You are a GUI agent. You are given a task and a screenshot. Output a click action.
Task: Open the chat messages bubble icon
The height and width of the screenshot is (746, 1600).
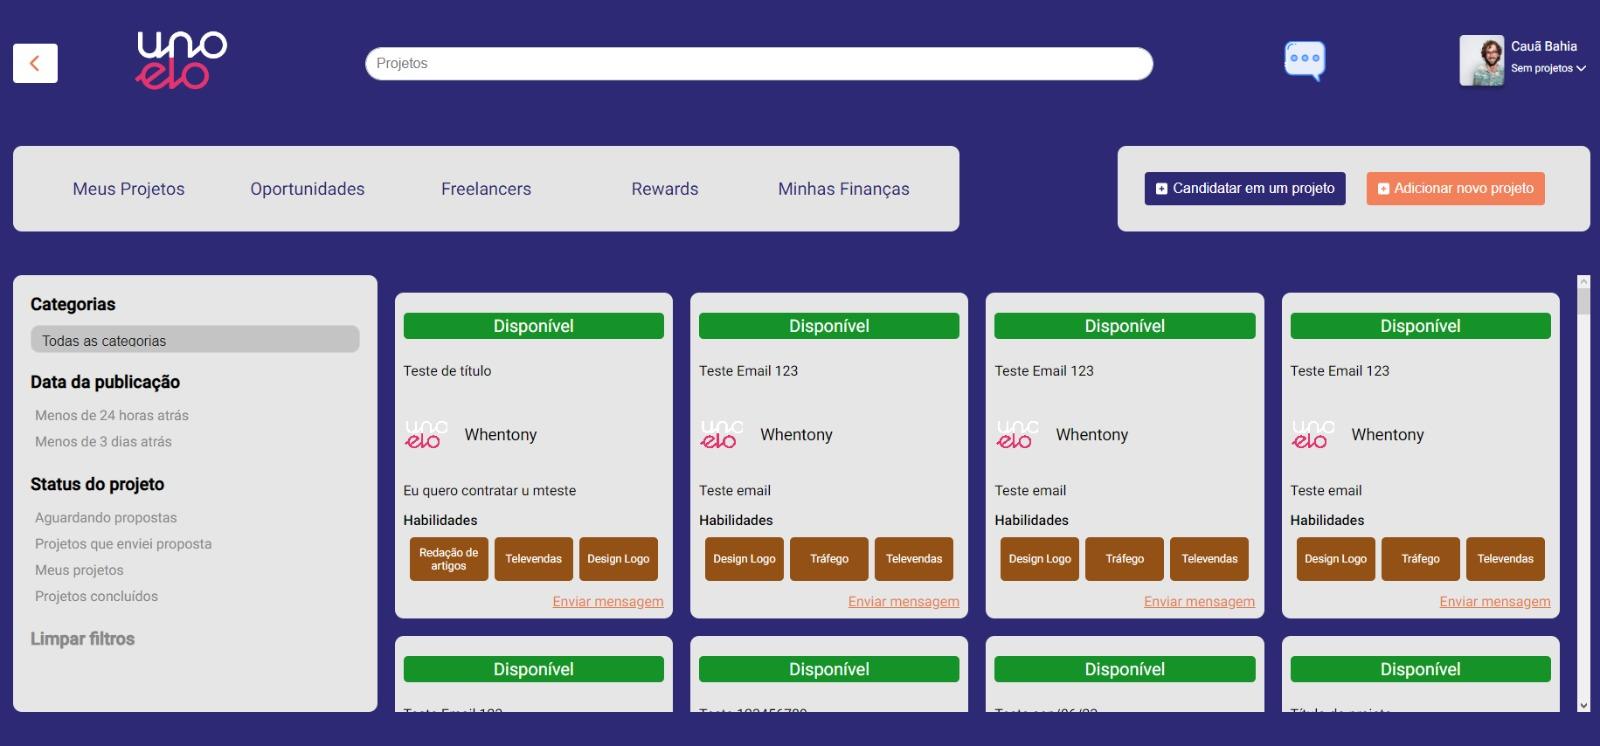tap(1304, 61)
